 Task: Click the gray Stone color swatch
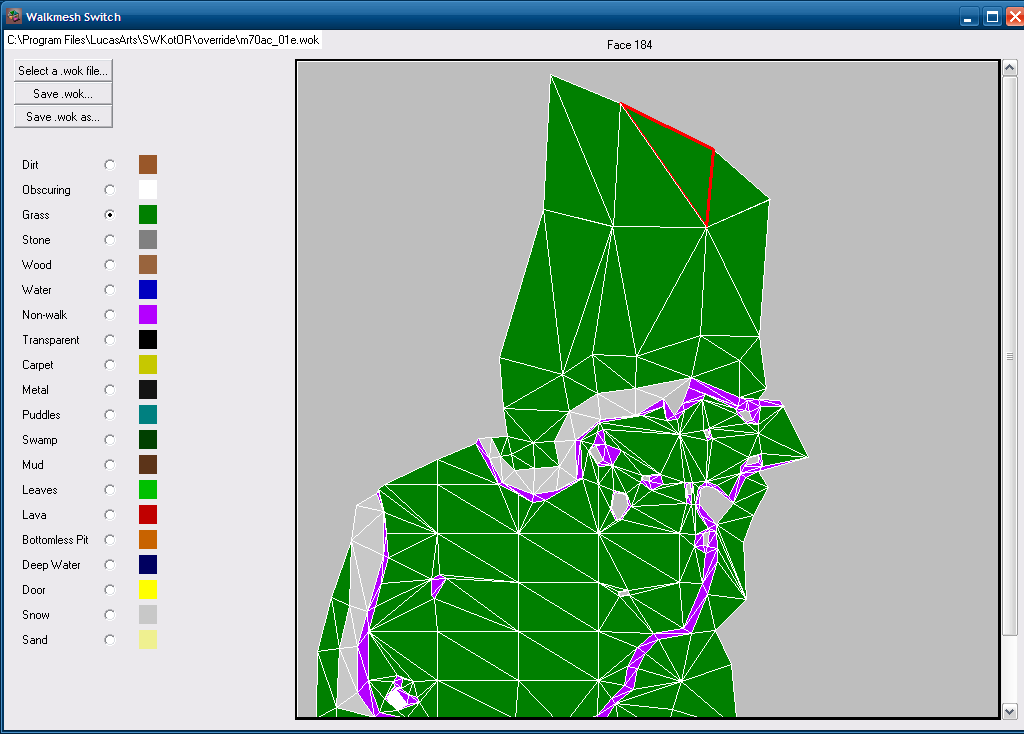tap(148, 240)
